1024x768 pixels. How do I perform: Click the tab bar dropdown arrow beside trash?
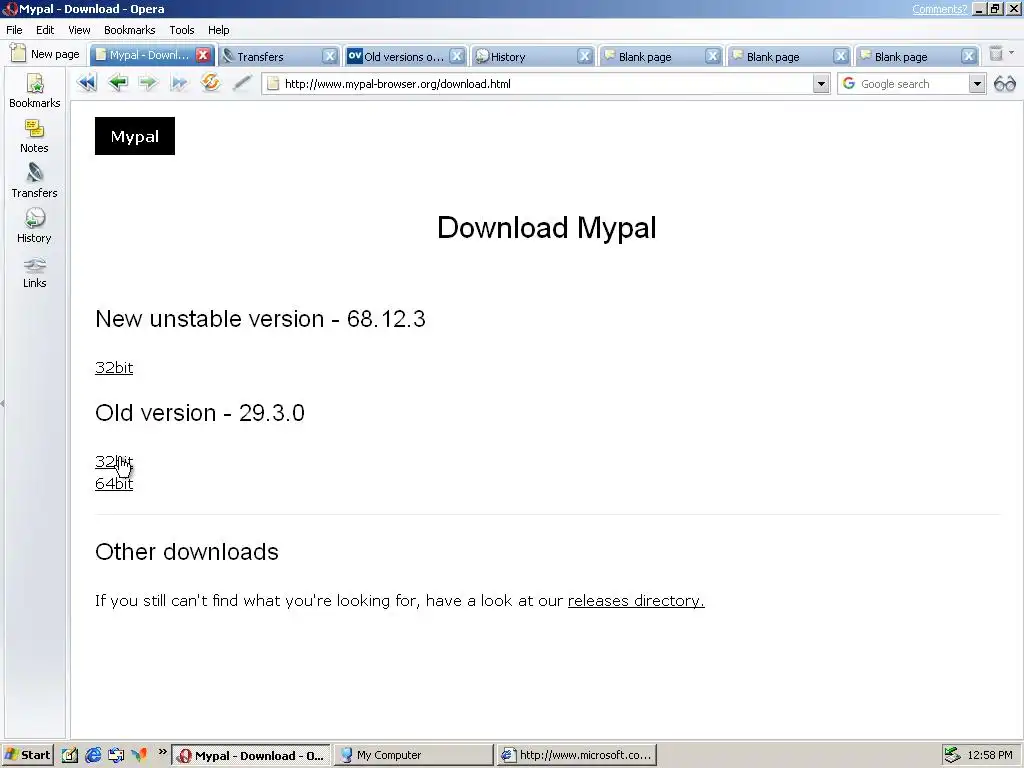pos(1012,53)
